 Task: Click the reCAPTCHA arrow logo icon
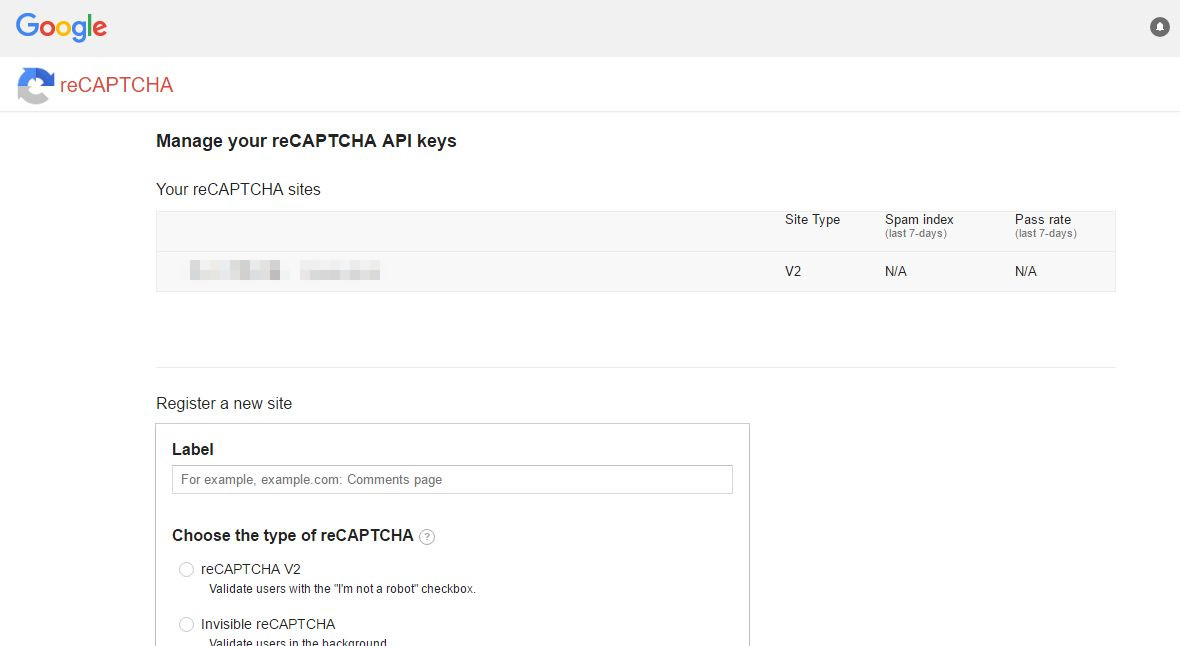35,85
